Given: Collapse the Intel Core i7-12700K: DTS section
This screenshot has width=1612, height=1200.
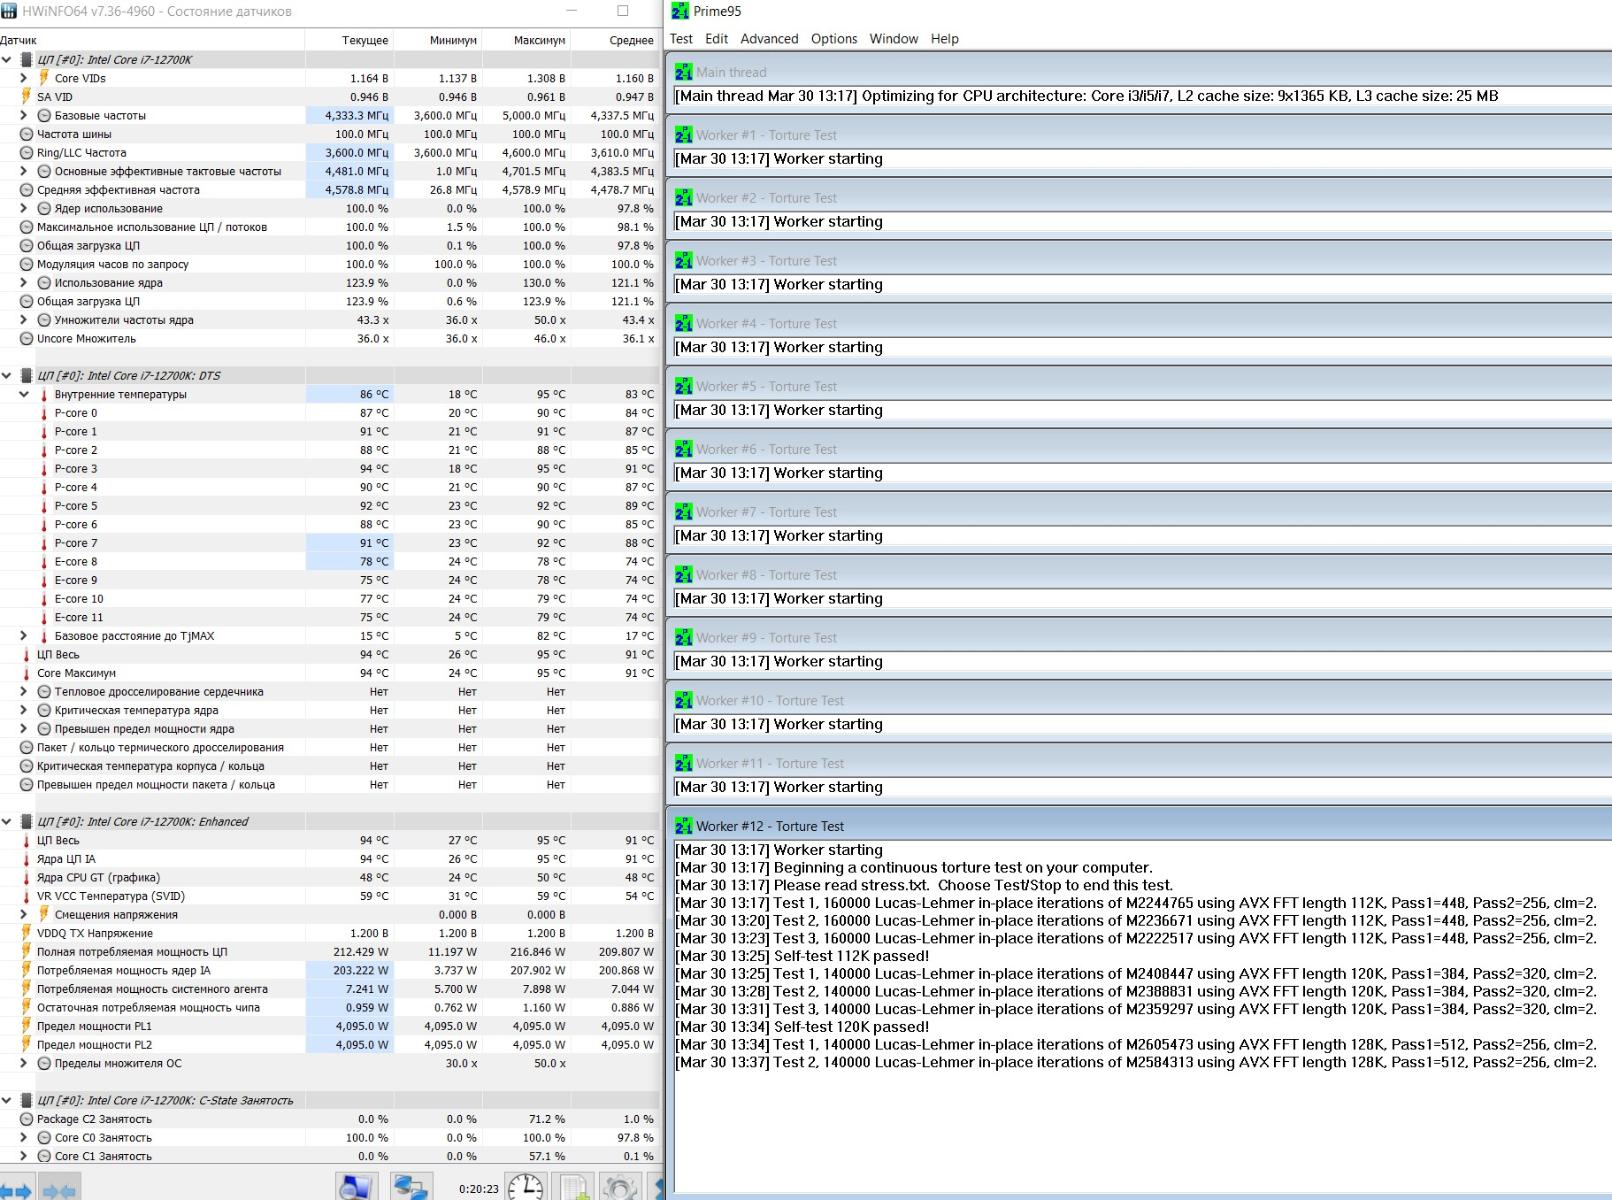Looking at the screenshot, I should point(7,376).
